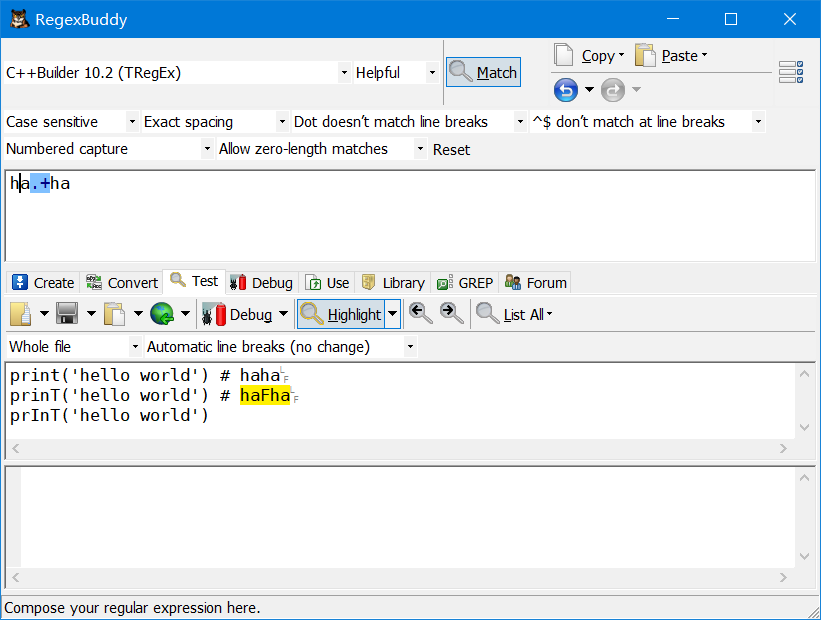
Task: Click the blue Undo icon
Action: [x=566, y=90]
